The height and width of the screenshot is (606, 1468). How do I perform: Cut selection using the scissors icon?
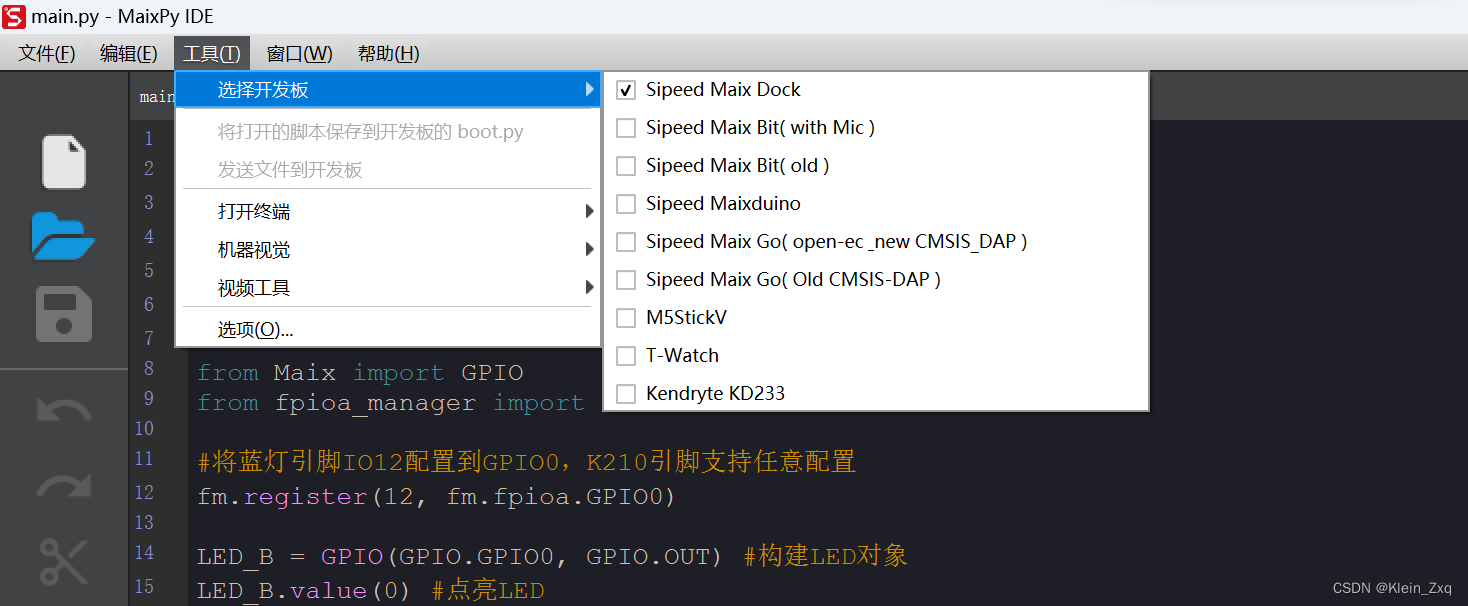pos(63,561)
